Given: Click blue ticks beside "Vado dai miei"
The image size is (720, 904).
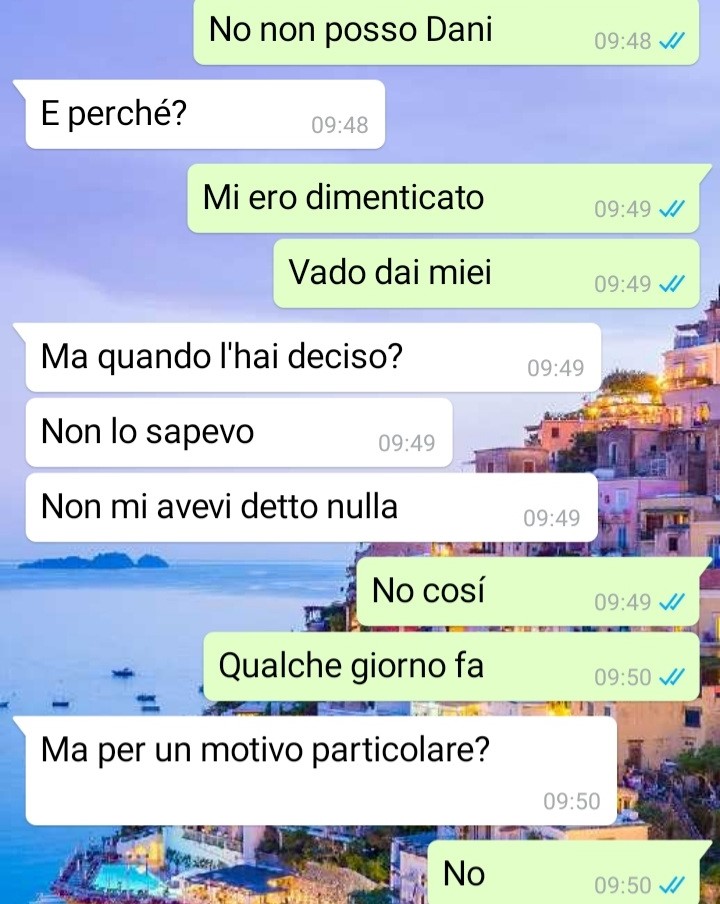Looking at the screenshot, I should [672, 284].
